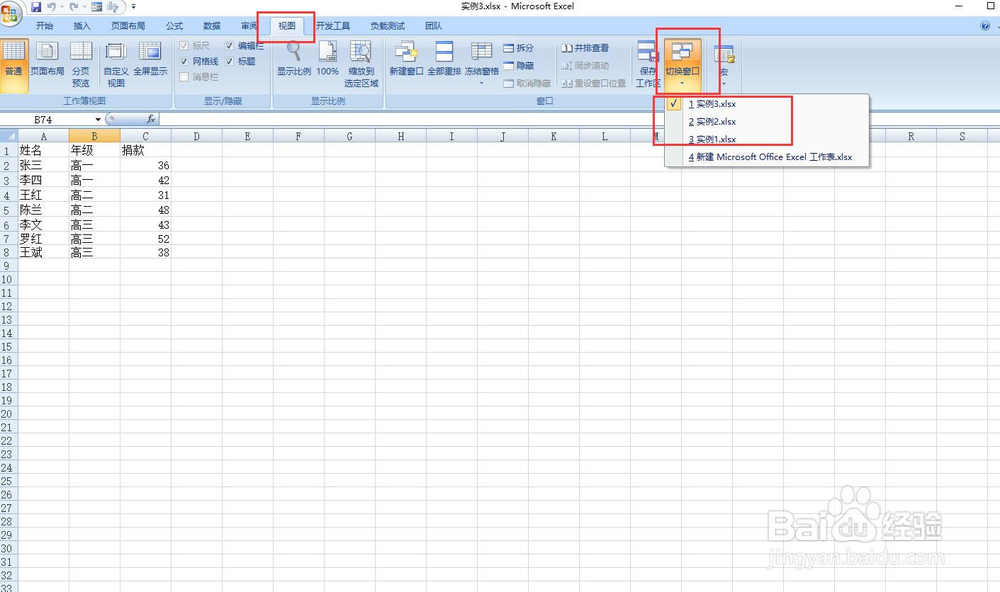Open the Data (数据) tab
Screen dimensions: 1000x592
pyautogui.click(x=212, y=26)
